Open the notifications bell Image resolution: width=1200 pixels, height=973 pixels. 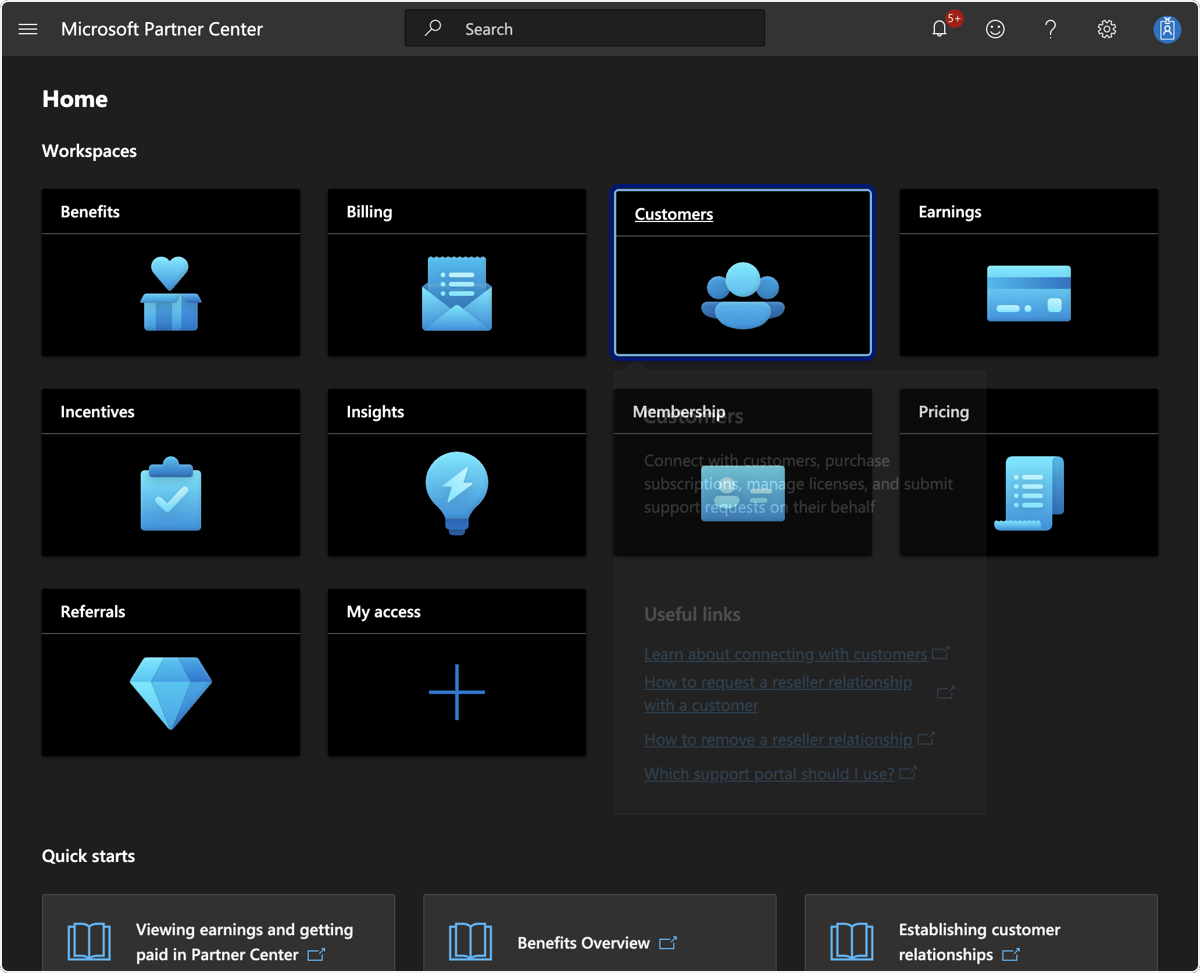pyautogui.click(x=939, y=29)
